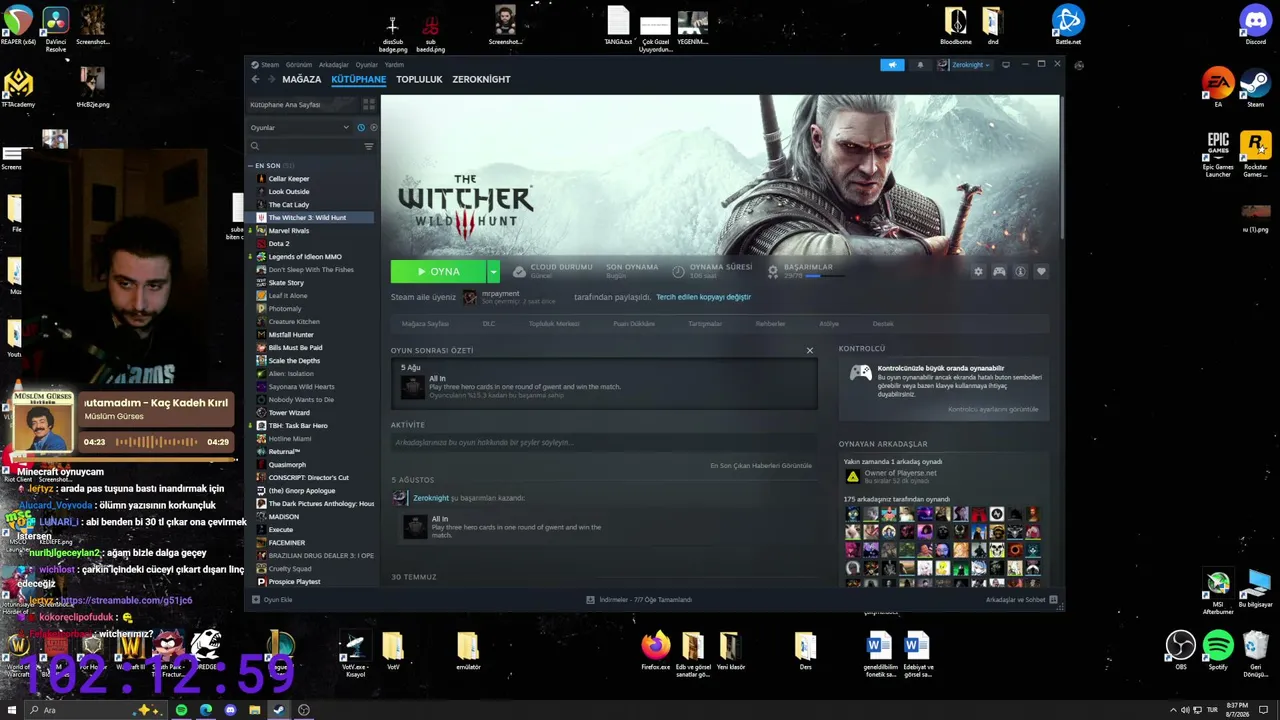Collapse the EN SON category

[x=250, y=165]
